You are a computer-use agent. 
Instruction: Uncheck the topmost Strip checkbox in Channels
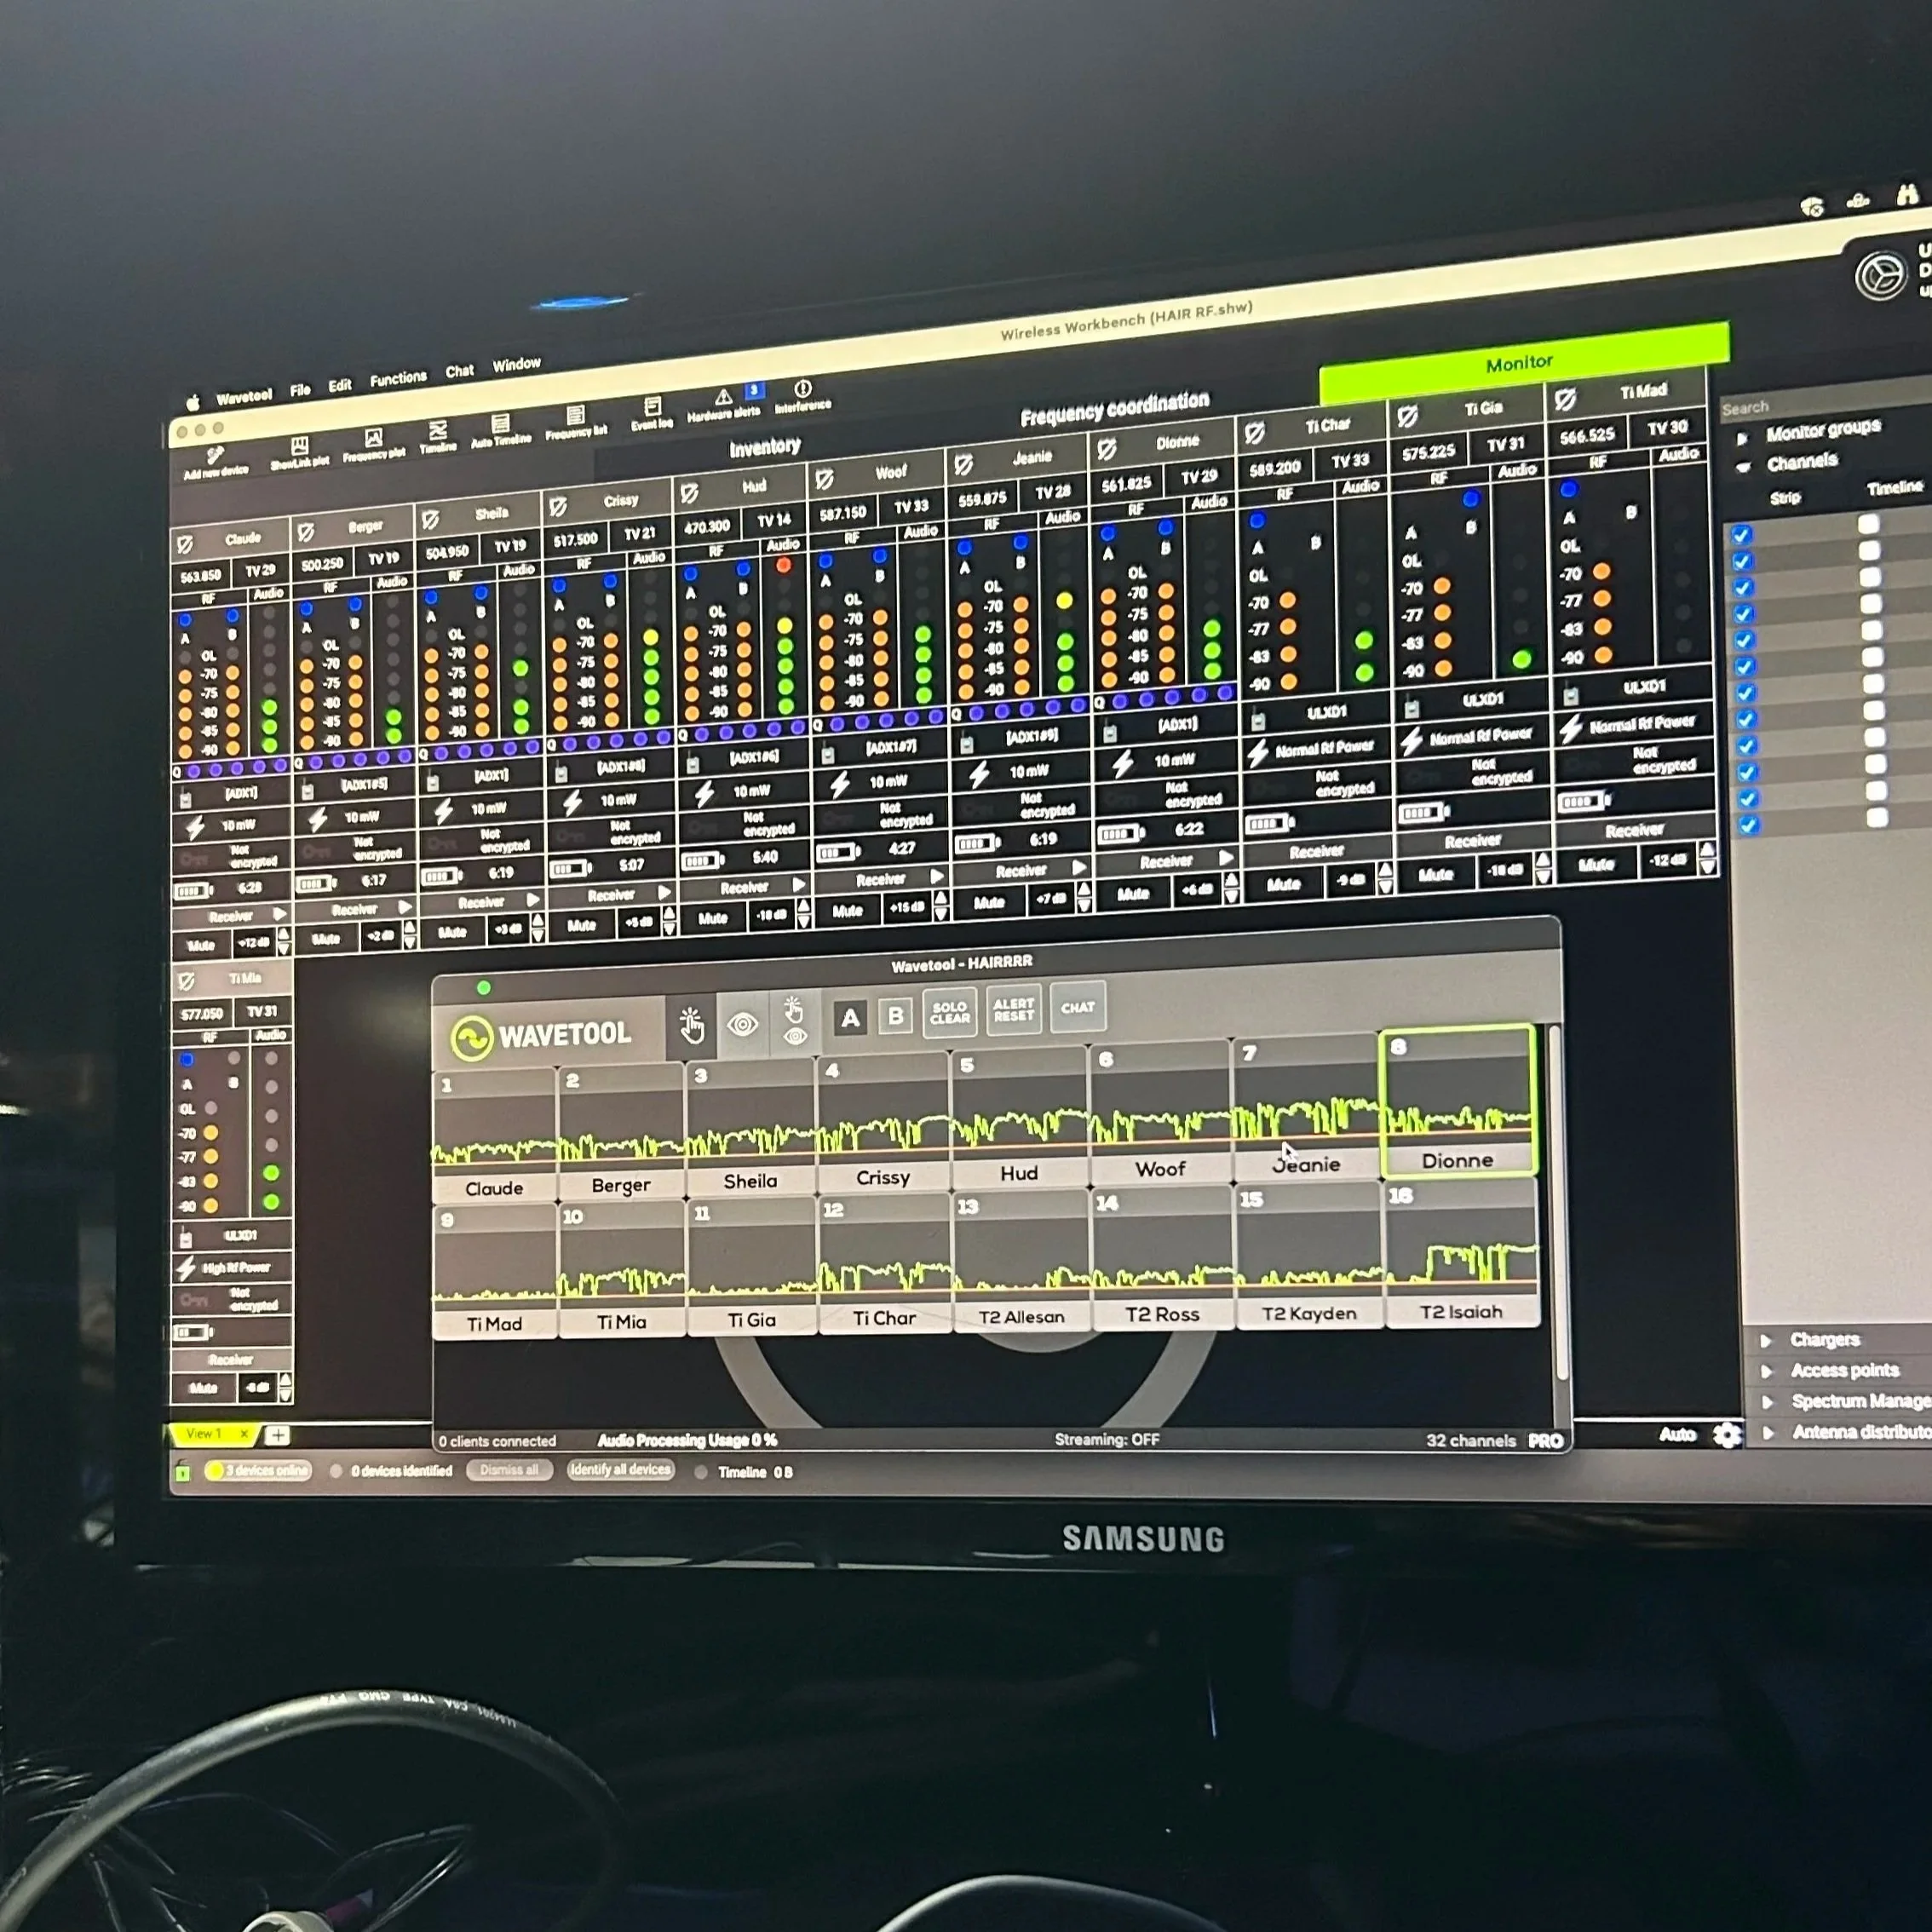pyautogui.click(x=1742, y=535)
